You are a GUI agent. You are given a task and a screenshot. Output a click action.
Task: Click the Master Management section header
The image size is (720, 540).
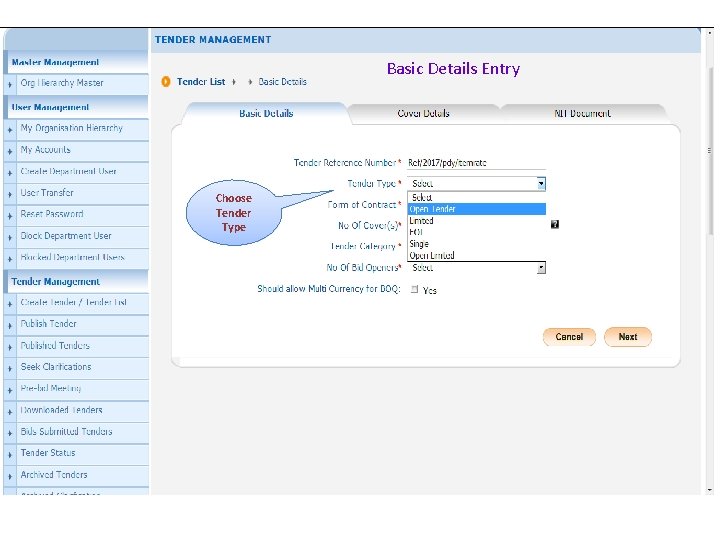pyautogui.click(x=76, y=62)
